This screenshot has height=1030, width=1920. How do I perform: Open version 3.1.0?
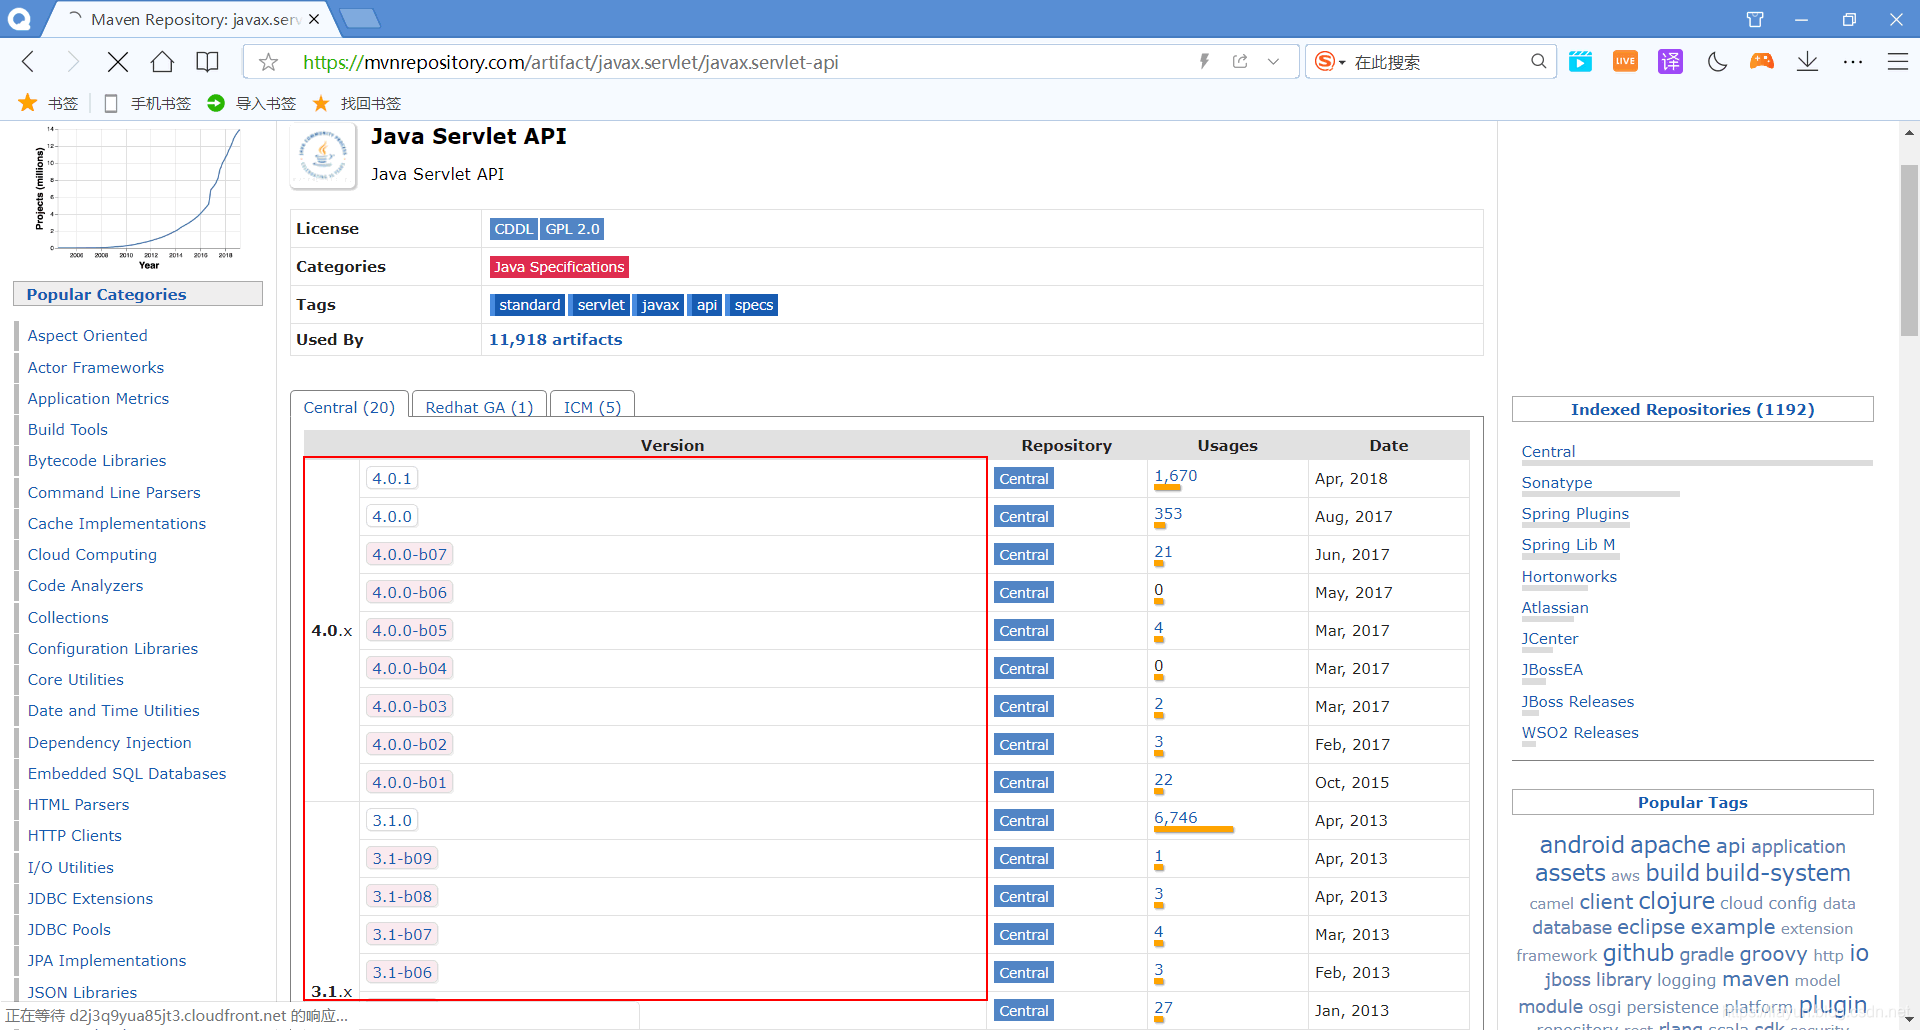392,820
